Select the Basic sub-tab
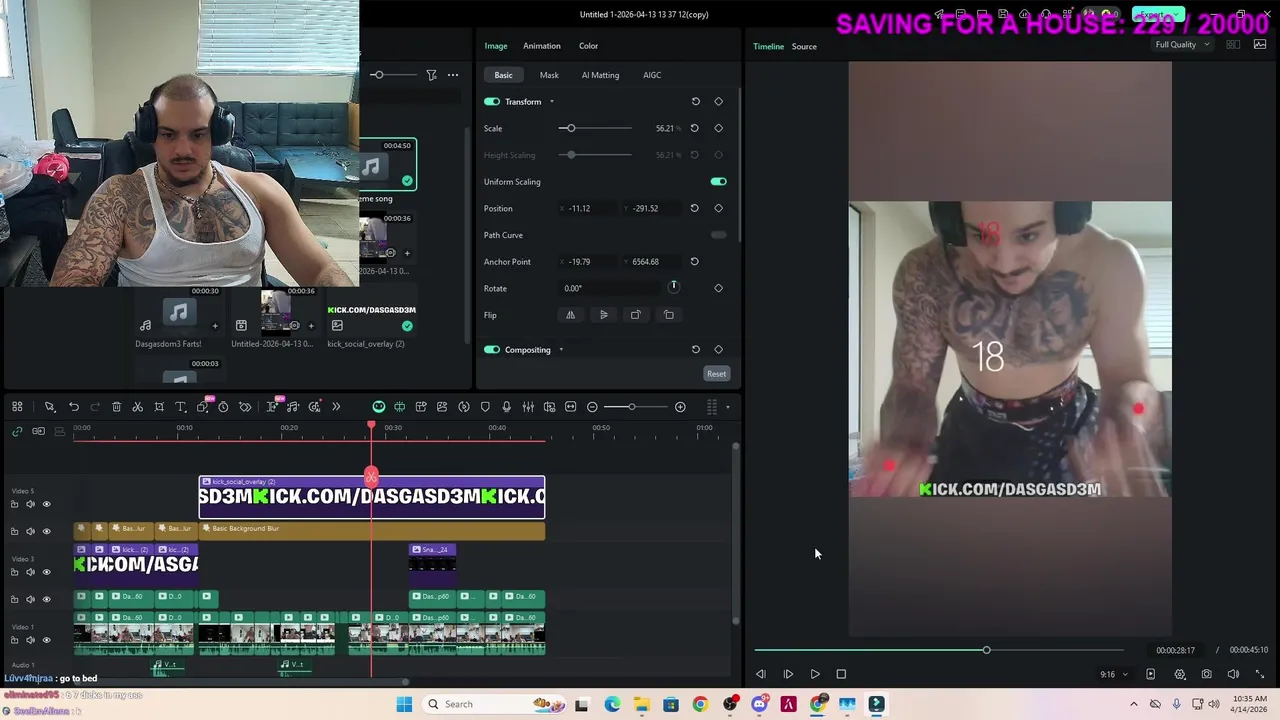This screenshot has width=1280, height=720. (x=503, y=75)
